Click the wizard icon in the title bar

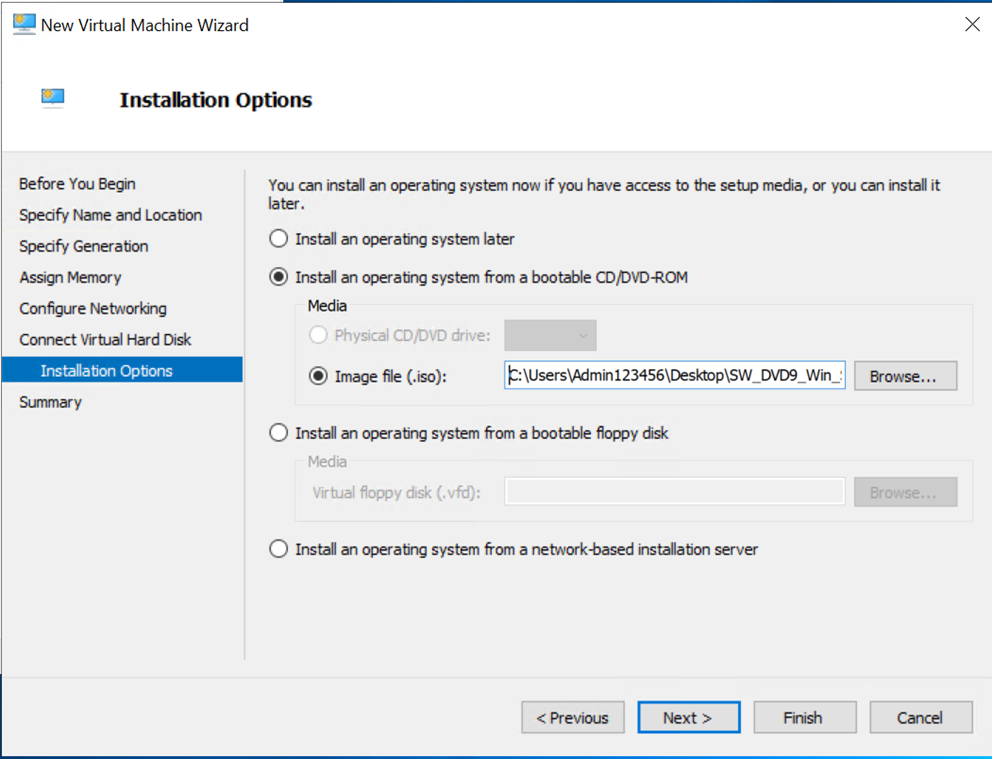22,23
